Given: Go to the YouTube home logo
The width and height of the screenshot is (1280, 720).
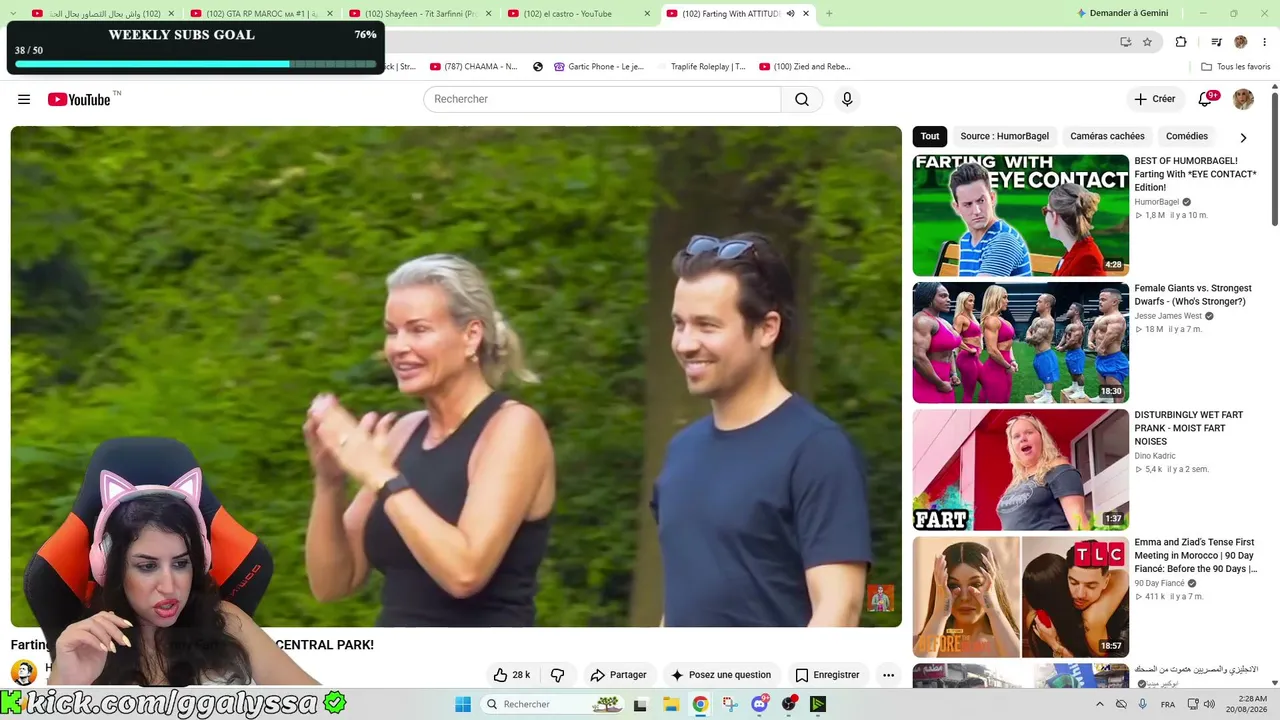Looking at the screenshot, I should [79, 99].
